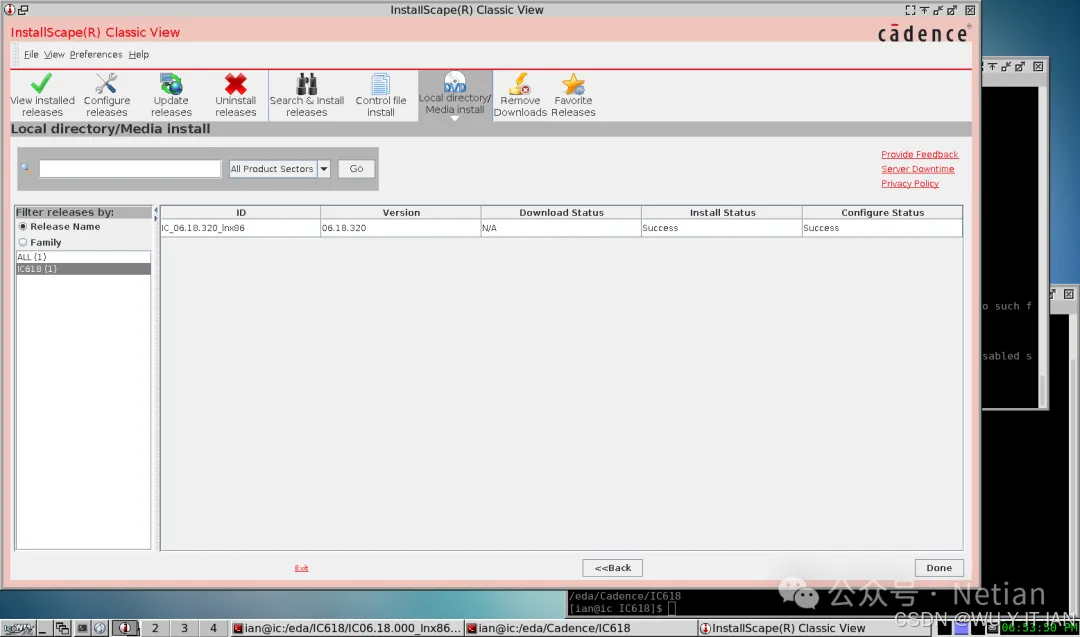Switch to workspace 3 in taskbar
Image resolution: width=1080 pixels, height=637 pixels.
pos(184,628)
